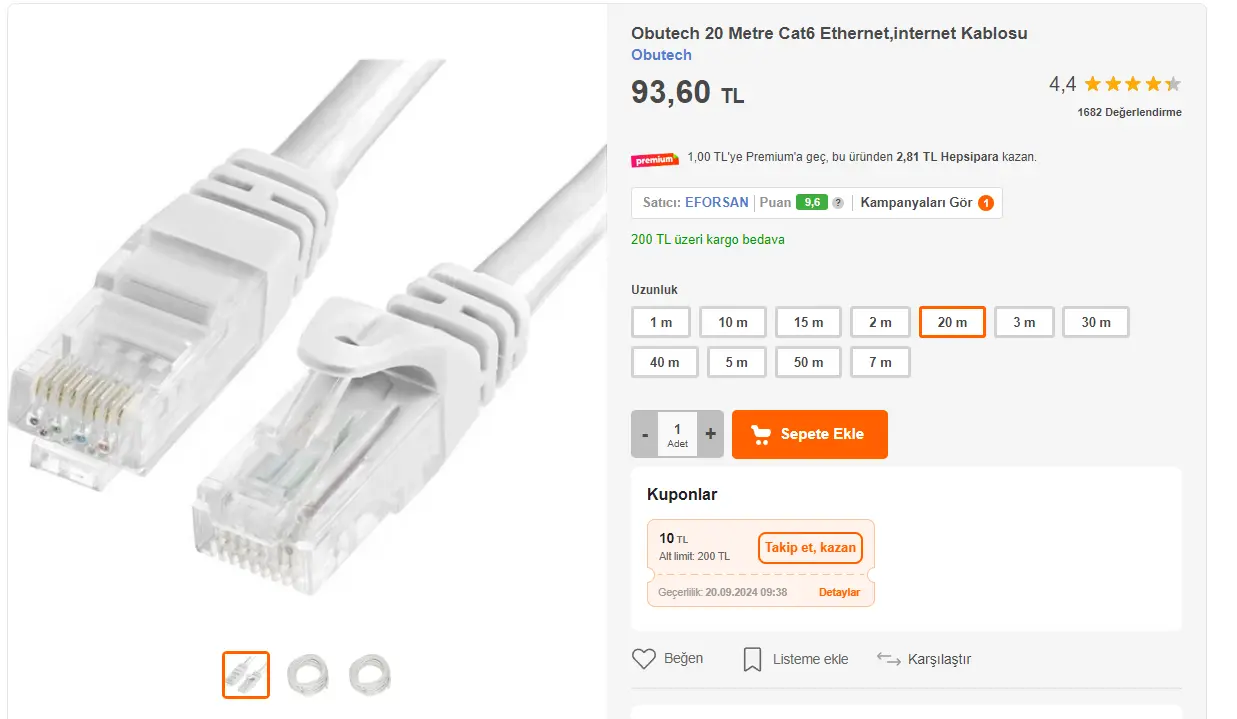Image resolution: width=1237 pixels, height=719 pixels.
Task: Open Kampanyaları Gör campaigns
Action: click(x=916, y=202)
